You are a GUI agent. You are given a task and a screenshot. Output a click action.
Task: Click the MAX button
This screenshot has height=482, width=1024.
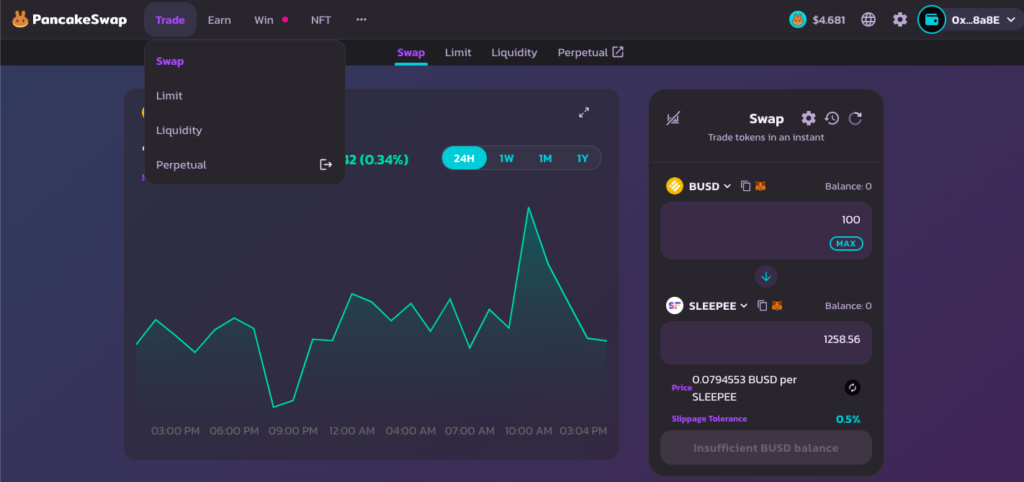846,244
